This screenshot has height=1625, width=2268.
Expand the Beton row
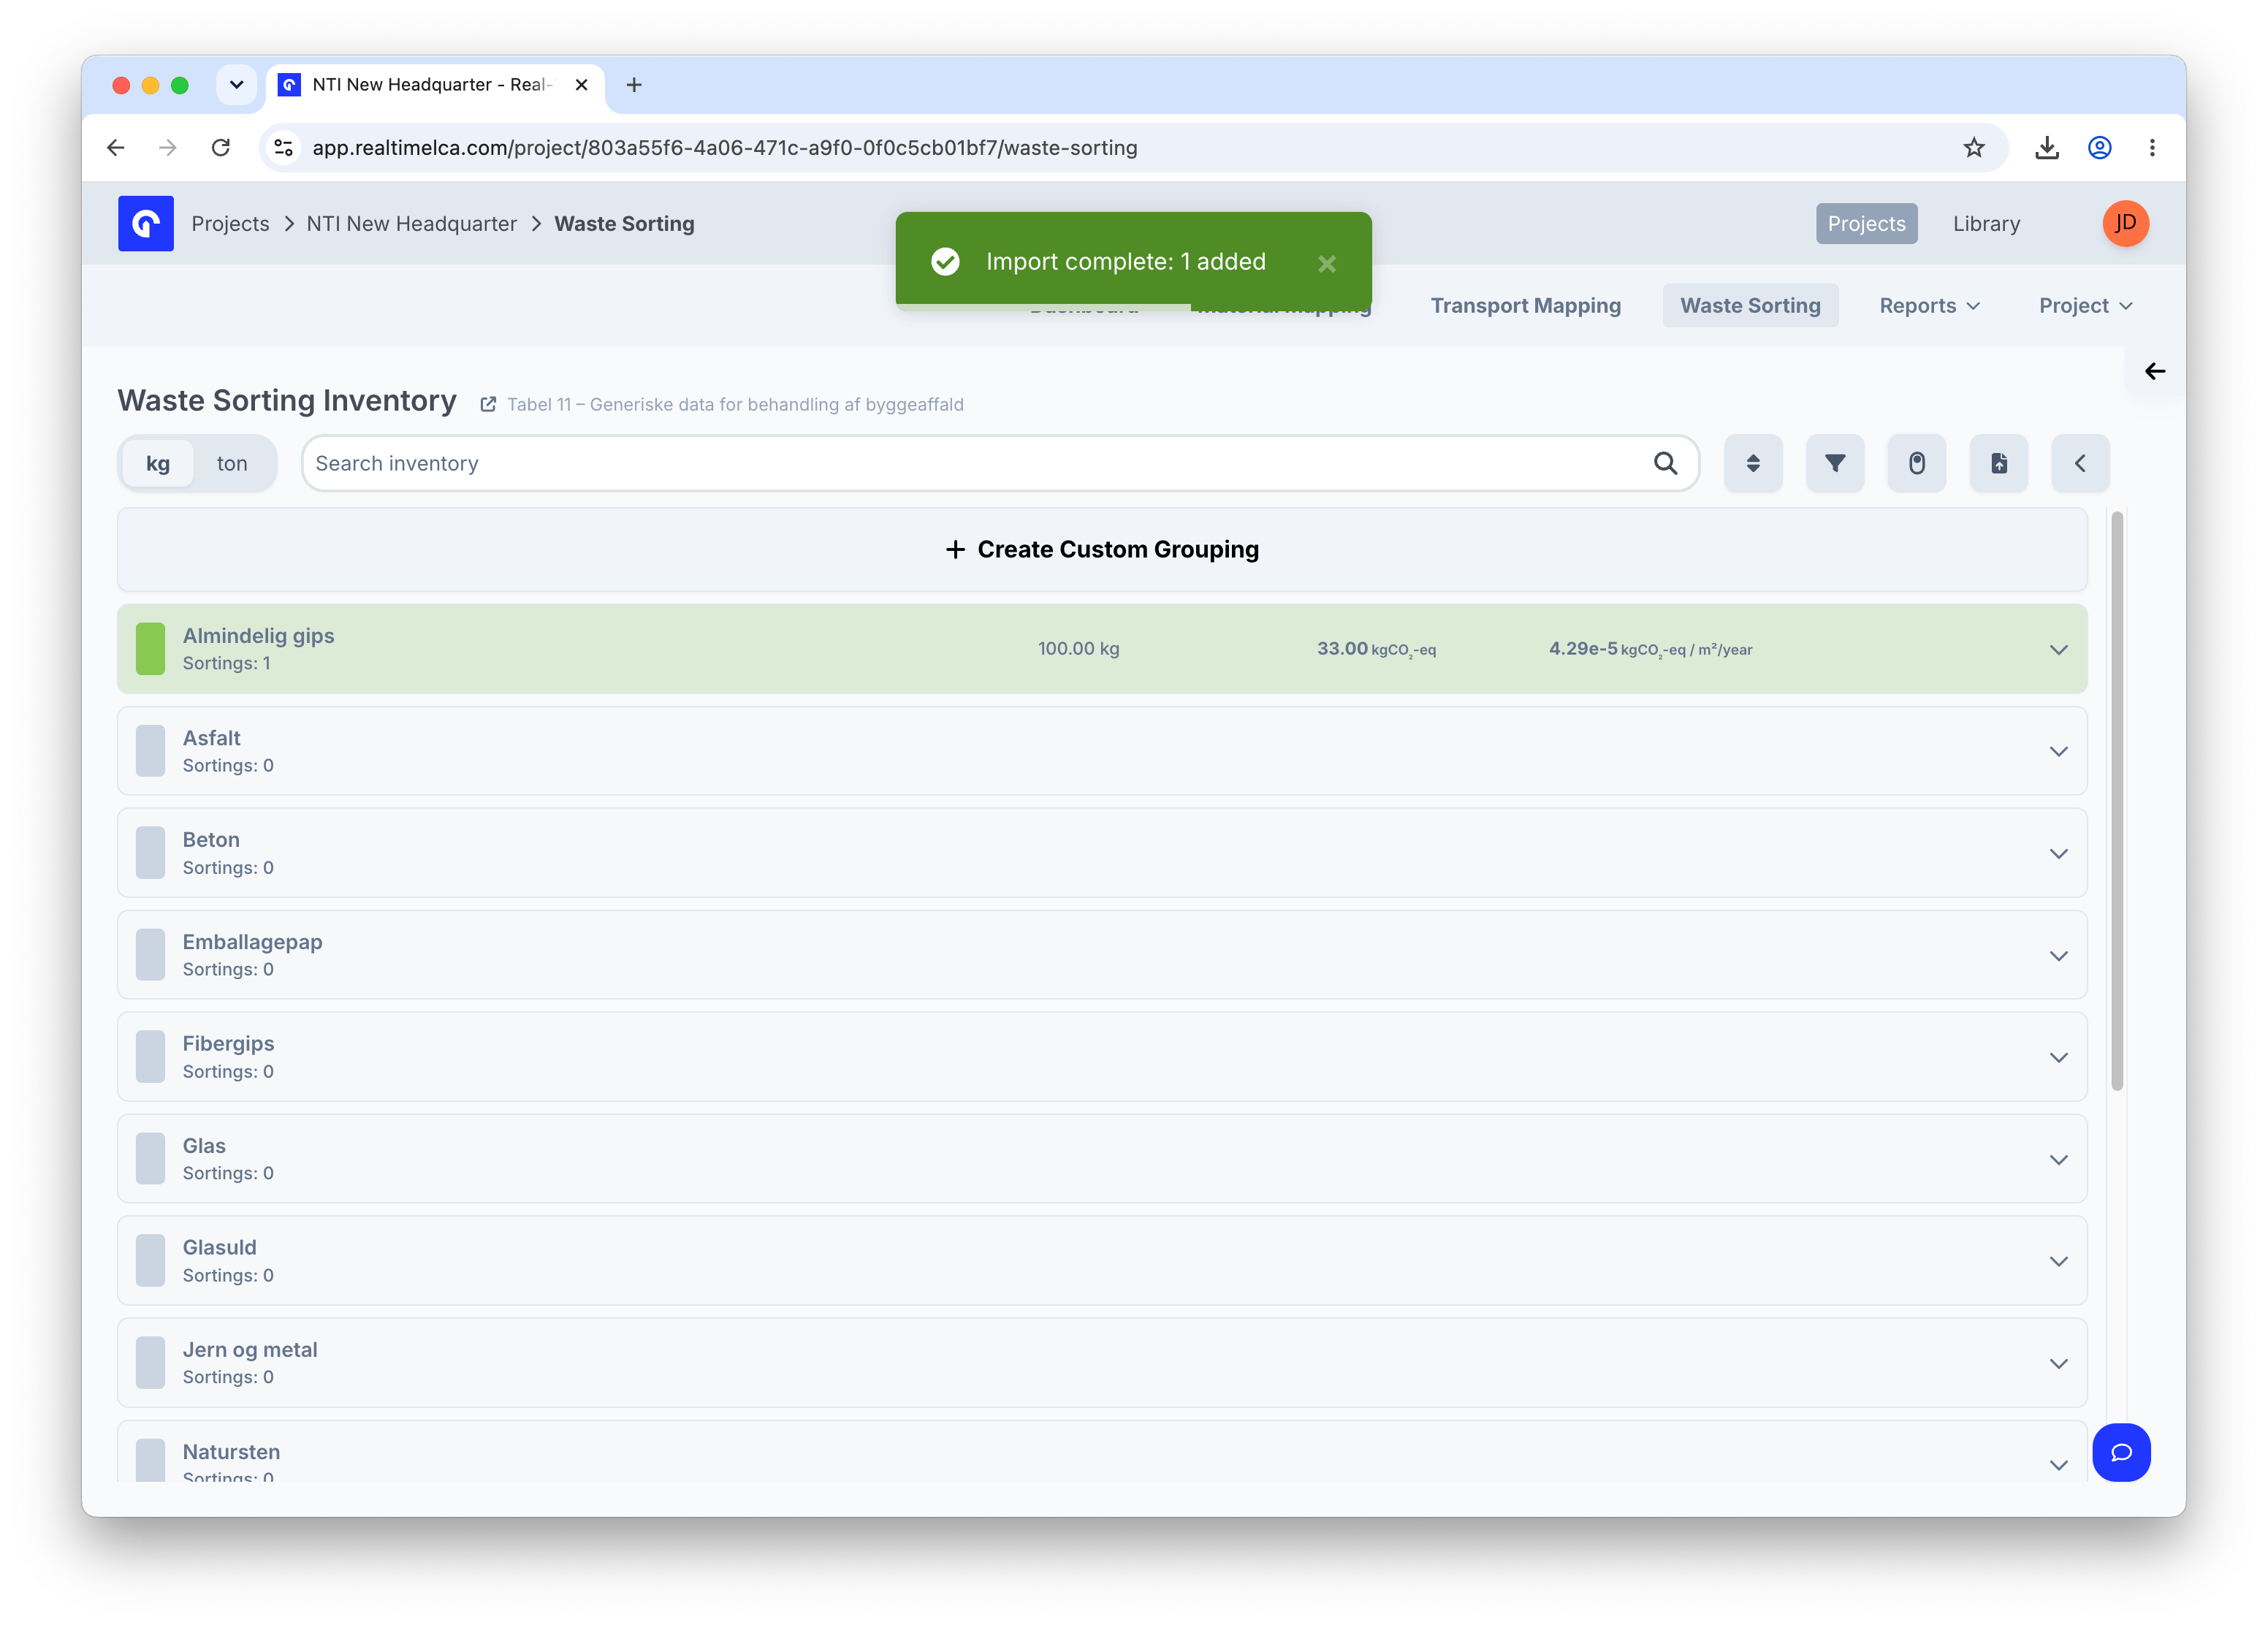2059,853
